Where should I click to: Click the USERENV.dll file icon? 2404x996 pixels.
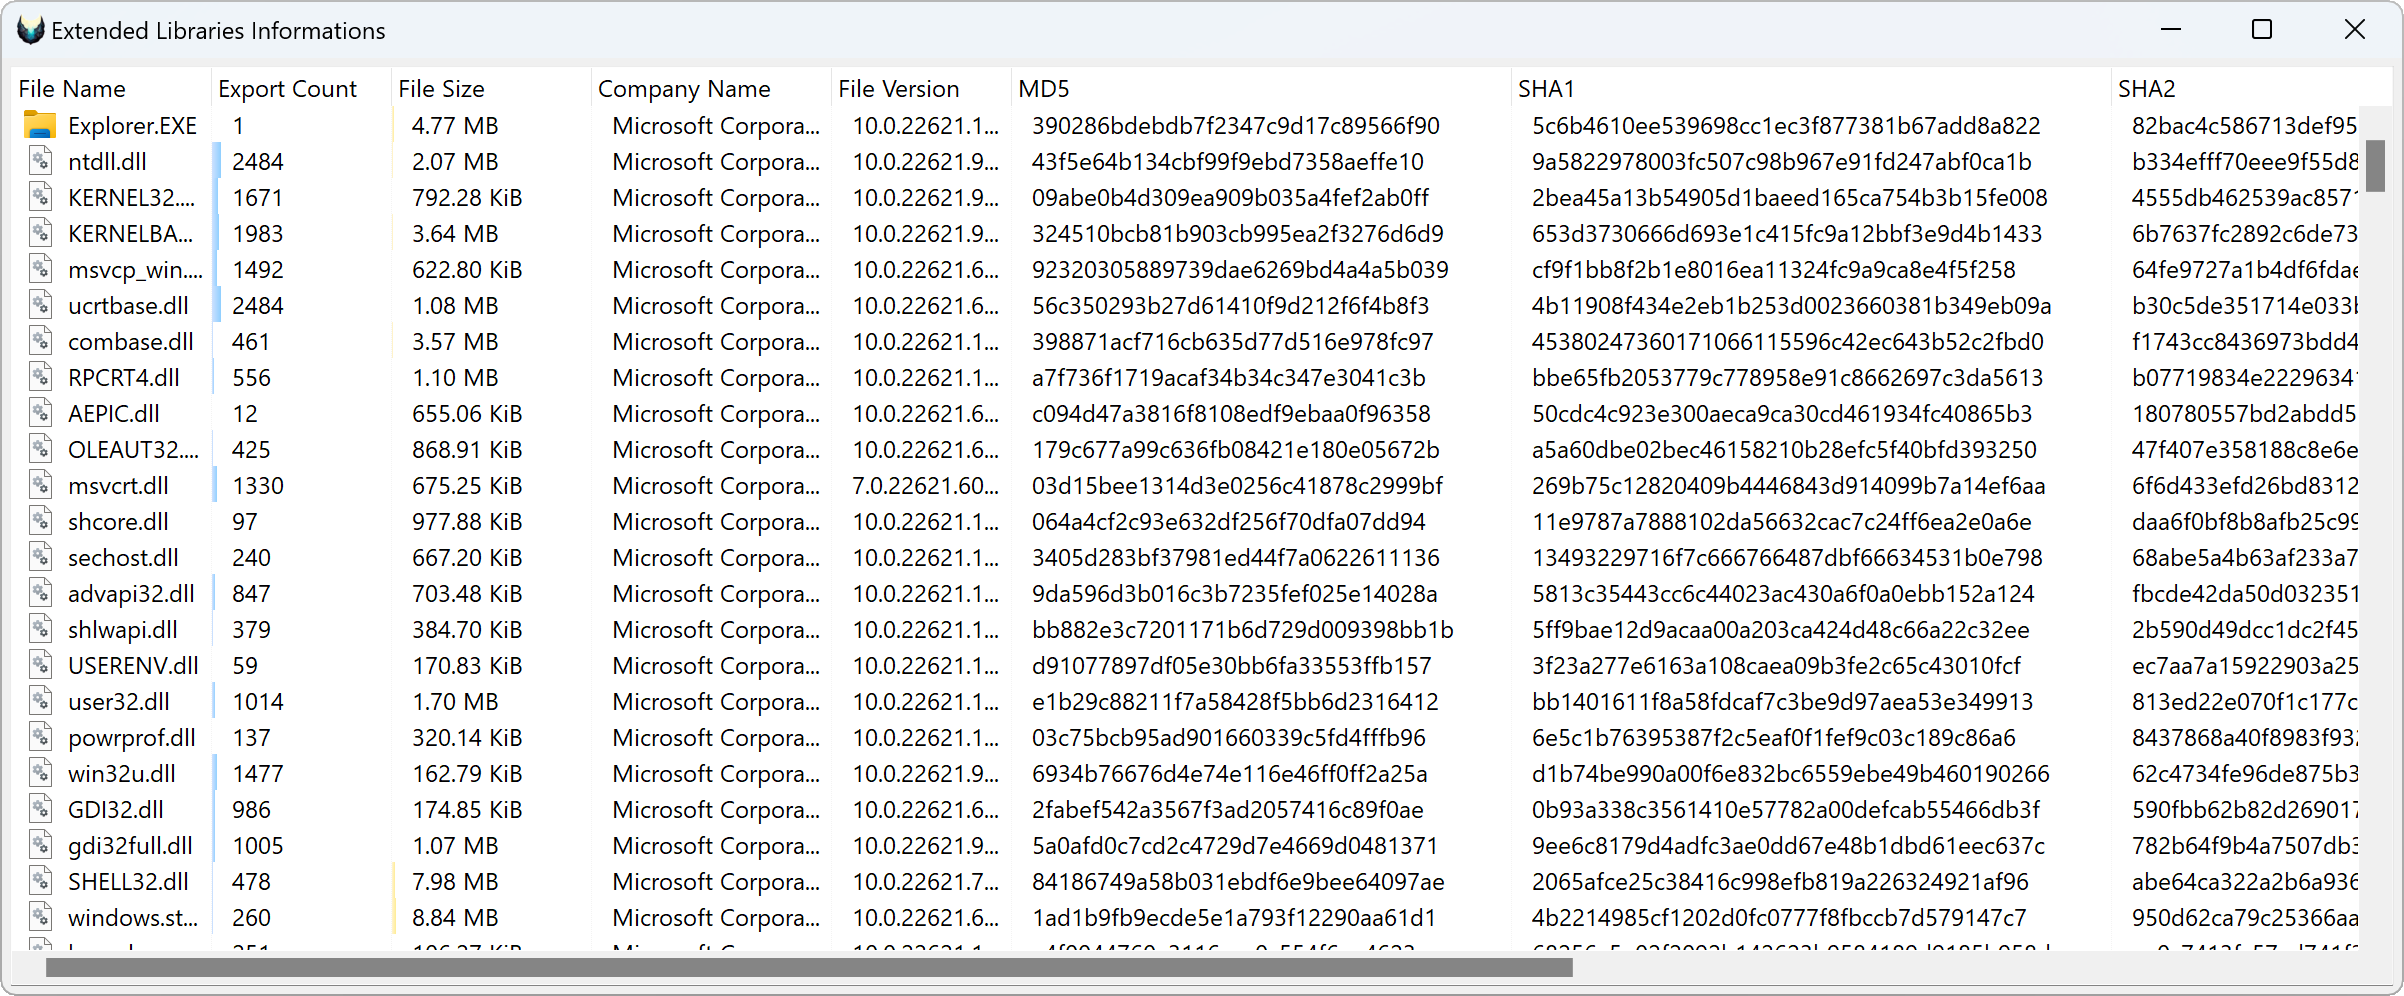pos(40,665)
